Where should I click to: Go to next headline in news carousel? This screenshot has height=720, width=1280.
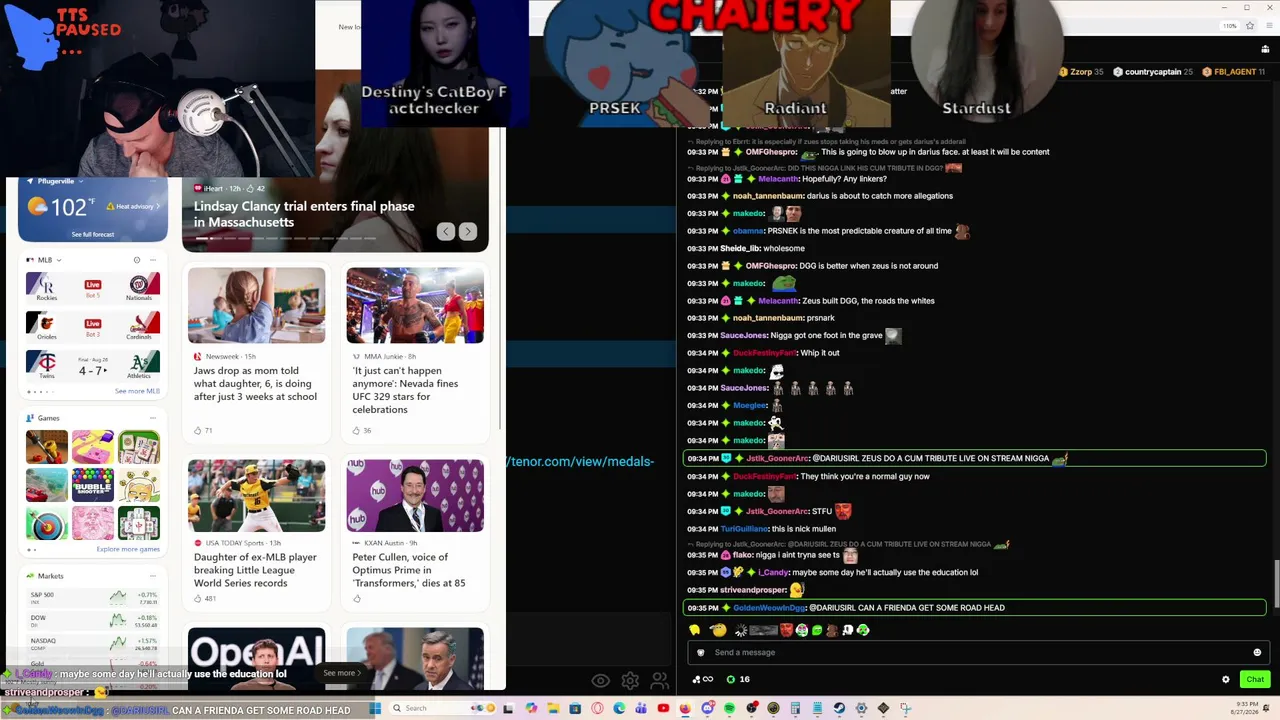pos(468,232)
